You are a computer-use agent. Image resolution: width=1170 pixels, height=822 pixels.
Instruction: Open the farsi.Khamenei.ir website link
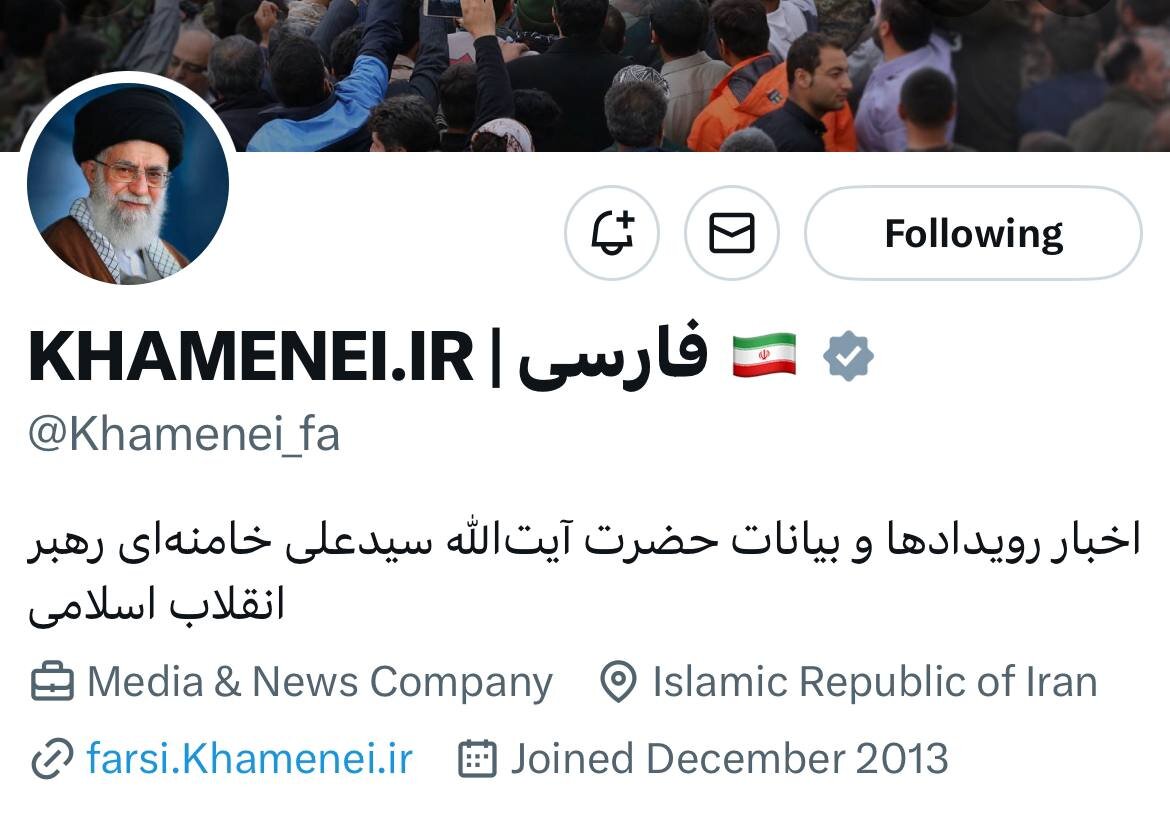point(249,759)
